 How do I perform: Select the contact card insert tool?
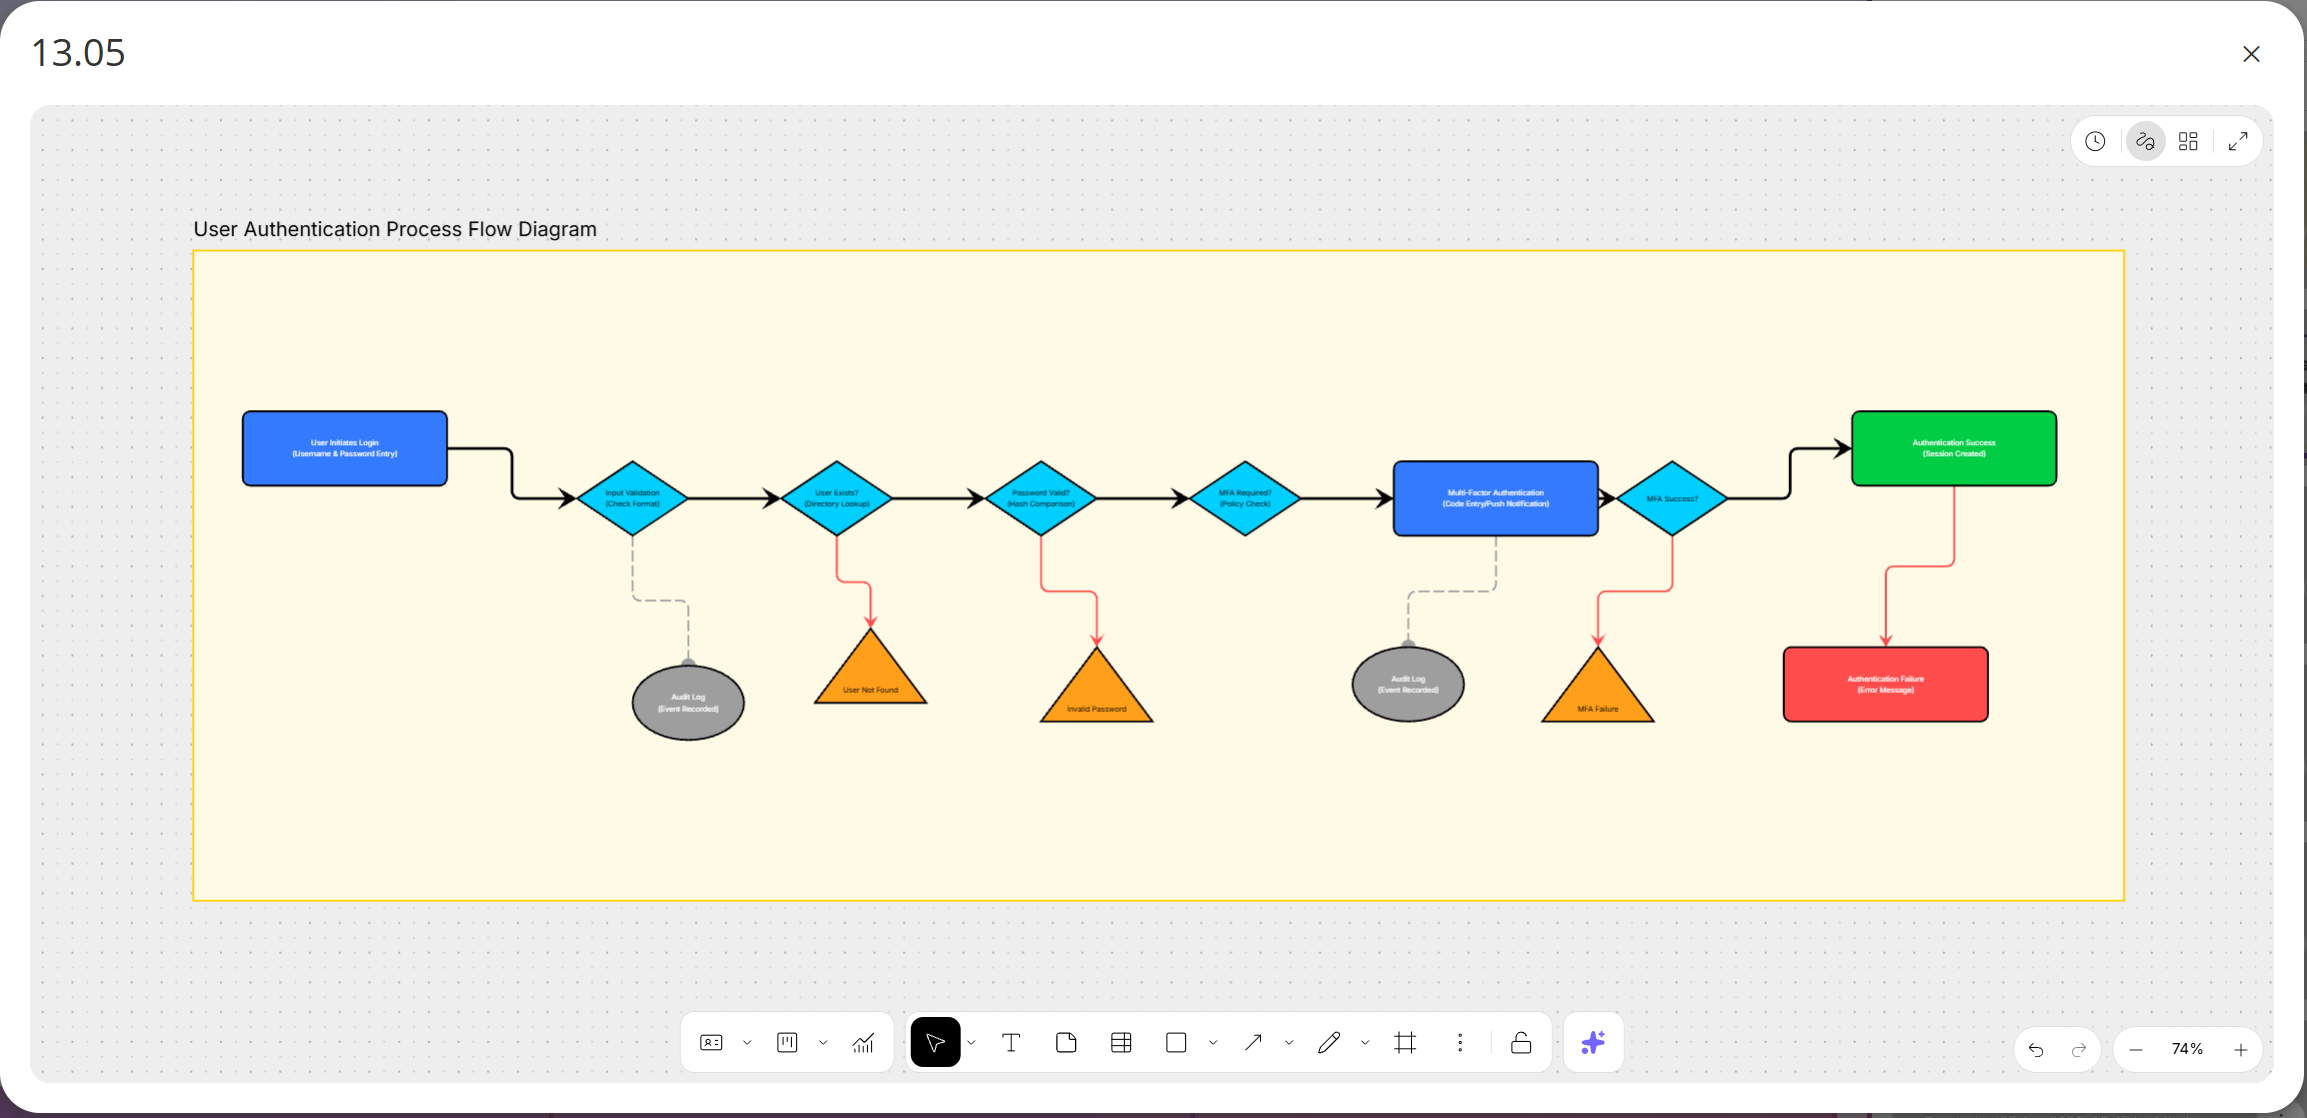(711, 1043)
